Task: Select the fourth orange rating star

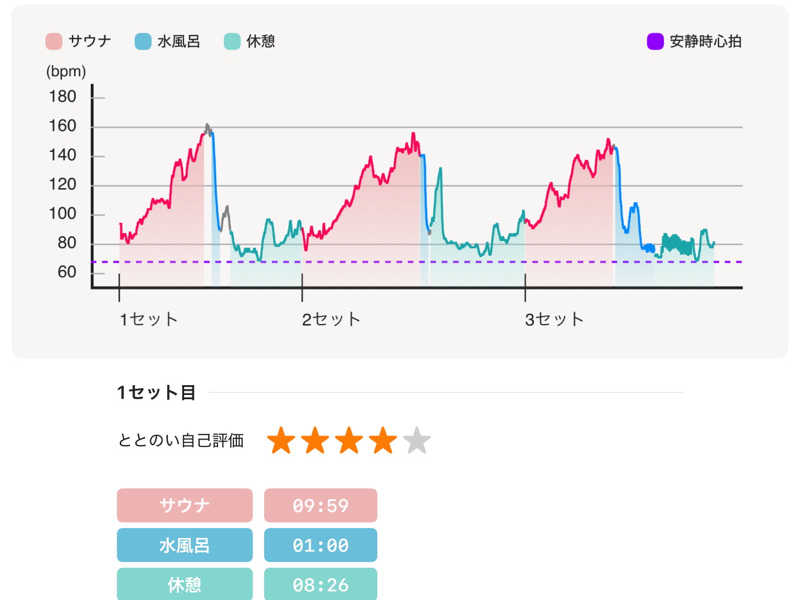Action: (383, 440)
